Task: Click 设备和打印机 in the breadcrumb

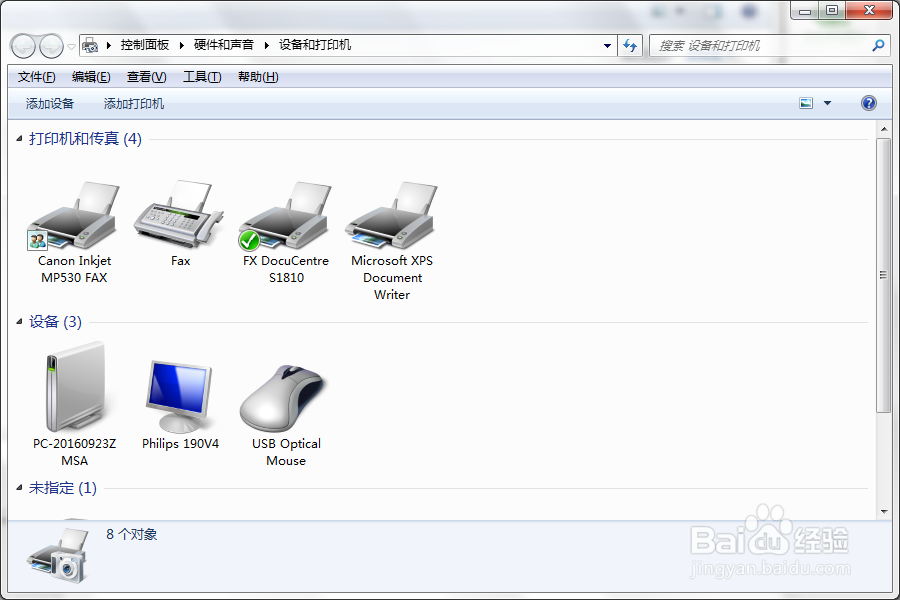Action: (x=315, y=45)
